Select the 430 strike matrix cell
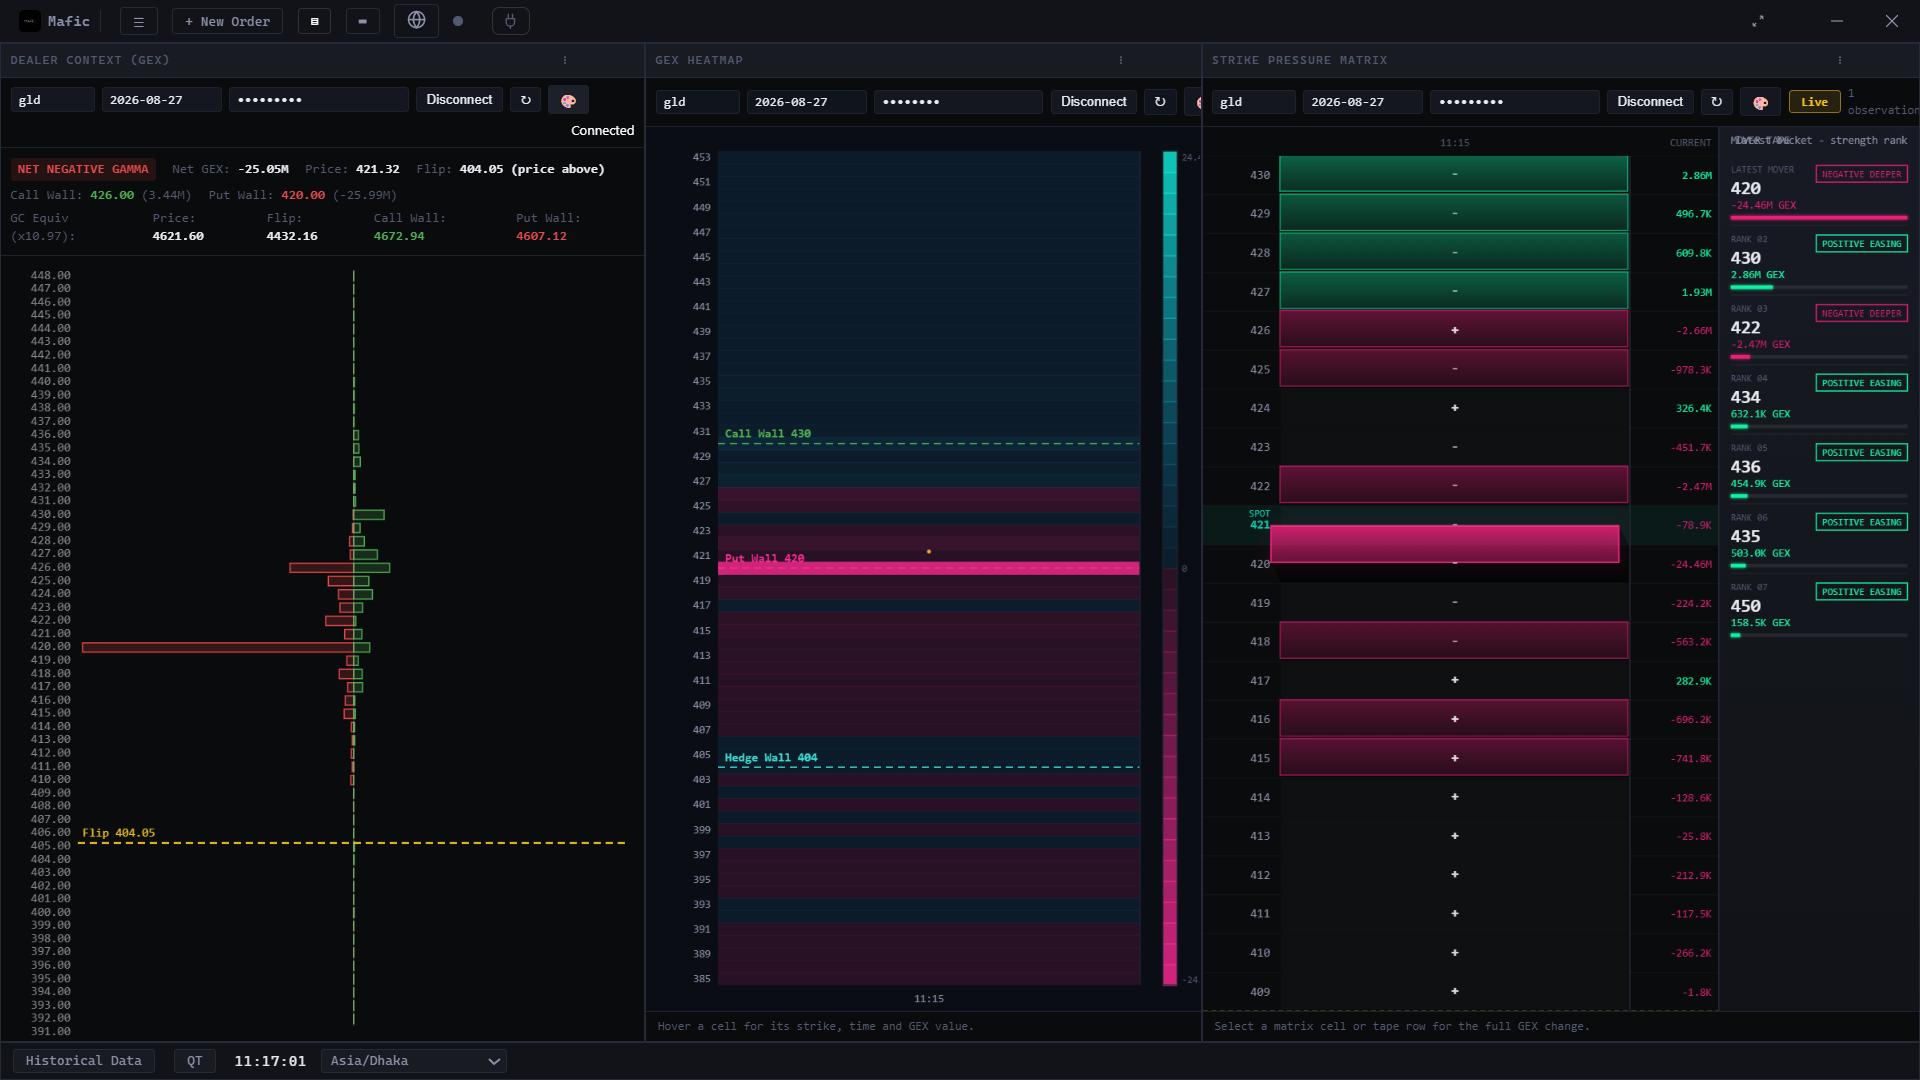 1454,174
